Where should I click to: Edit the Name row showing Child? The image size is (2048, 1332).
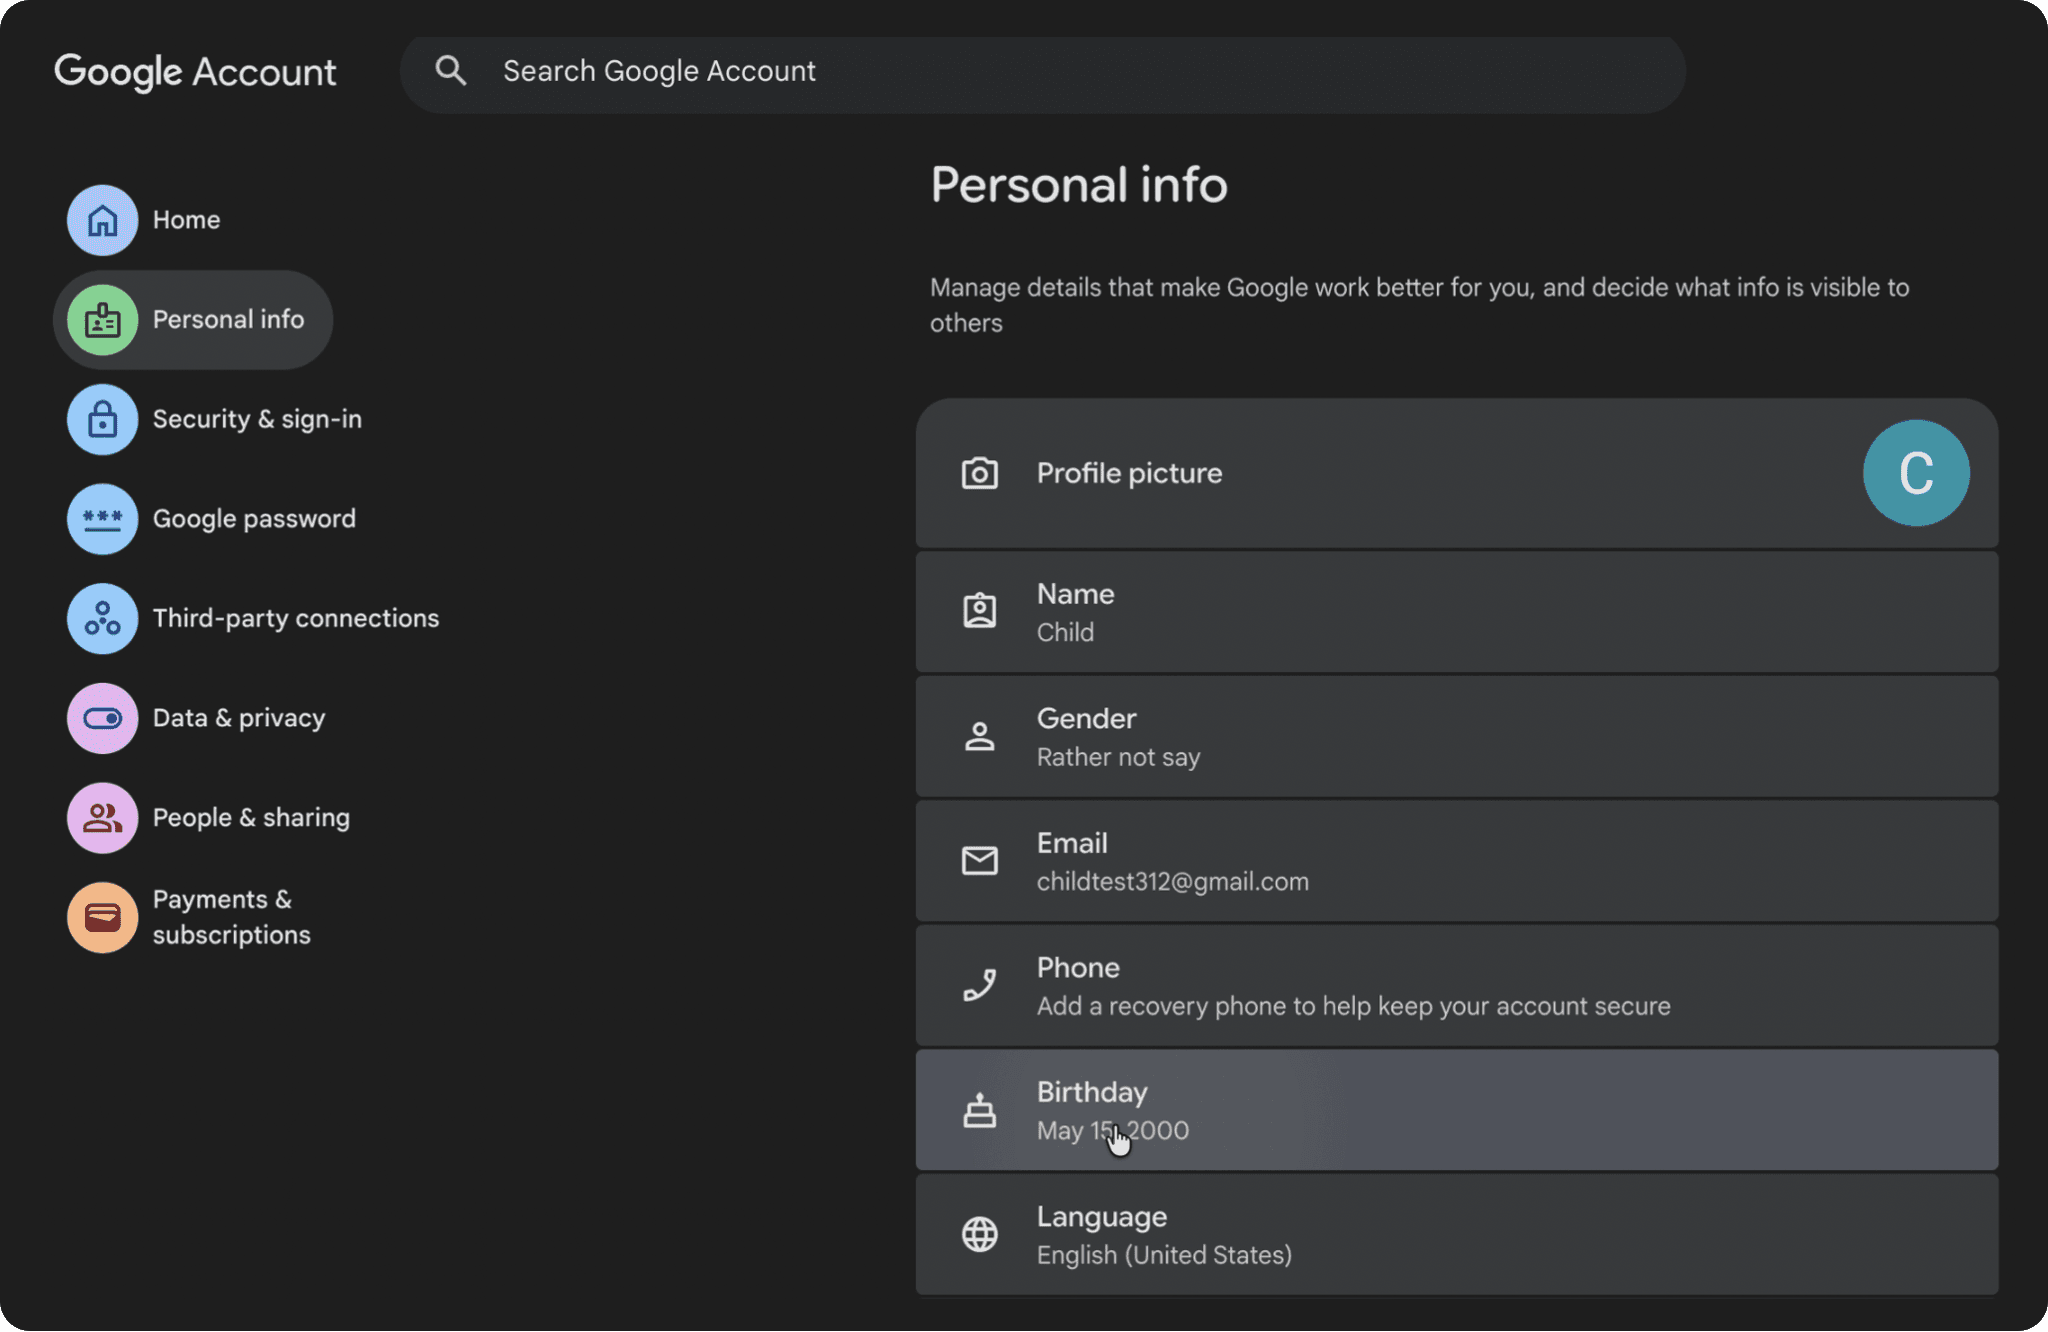1457,612
